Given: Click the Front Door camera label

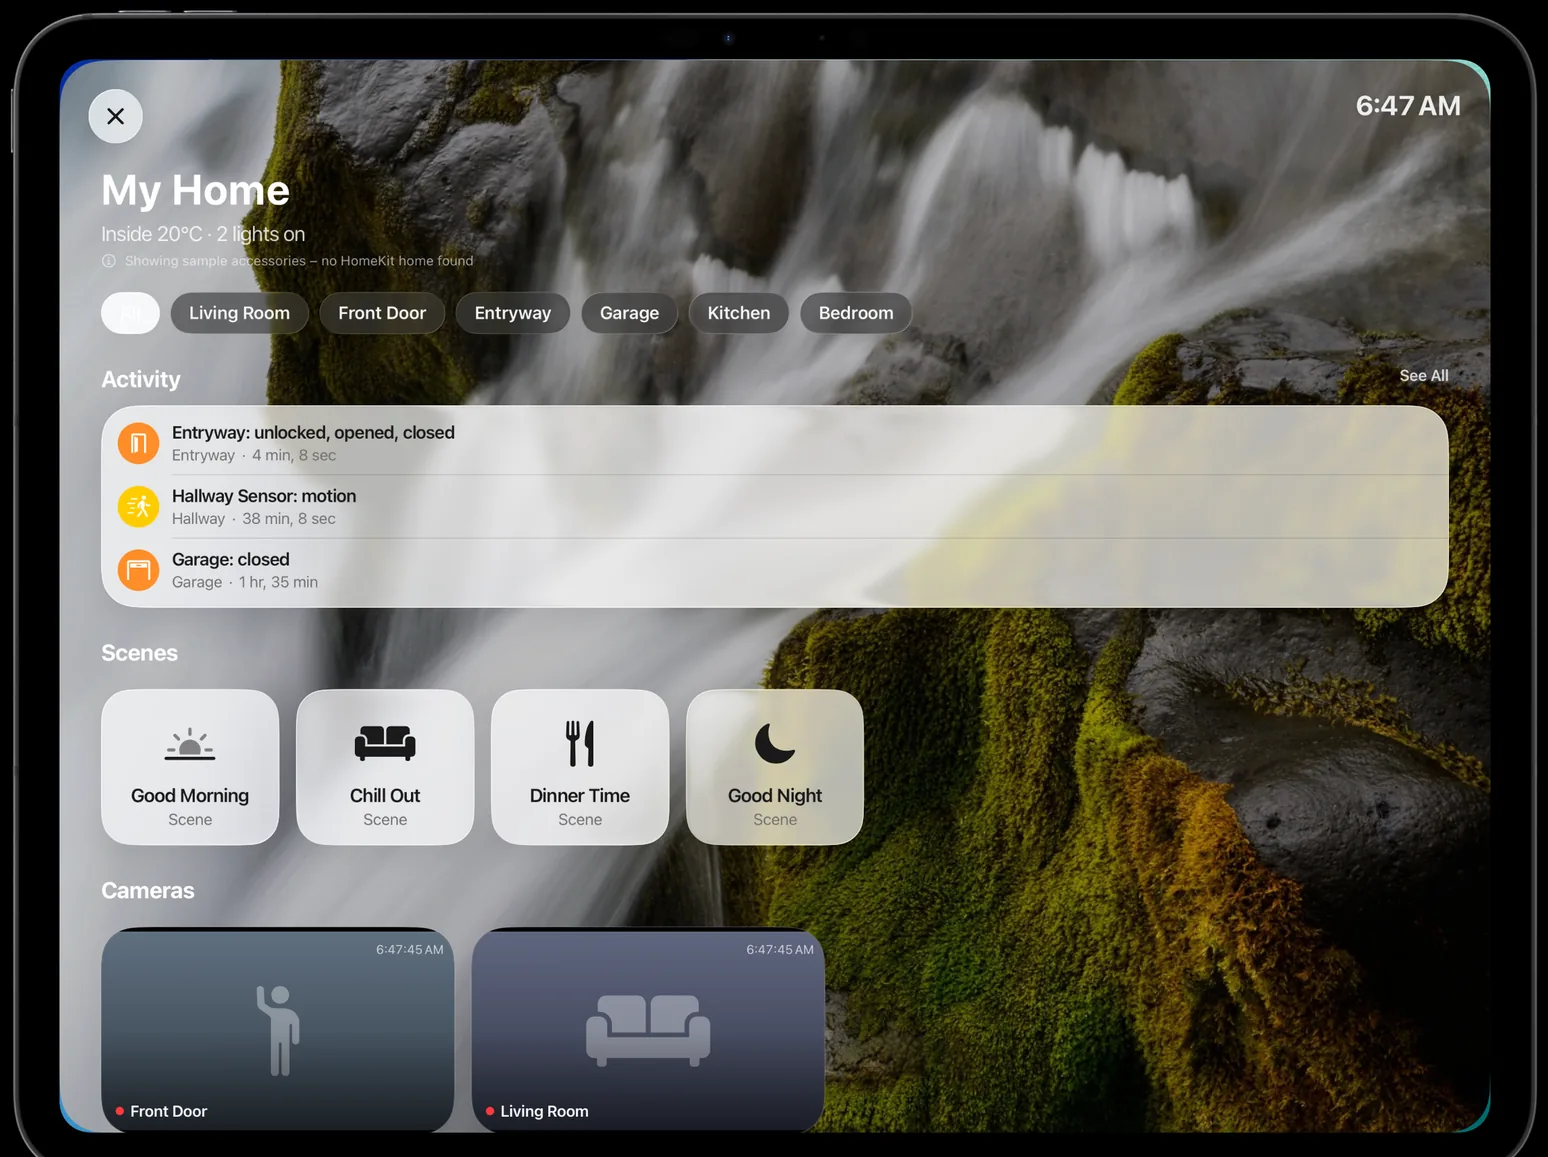Looking at the screenshot, I should click(168, 1111).
